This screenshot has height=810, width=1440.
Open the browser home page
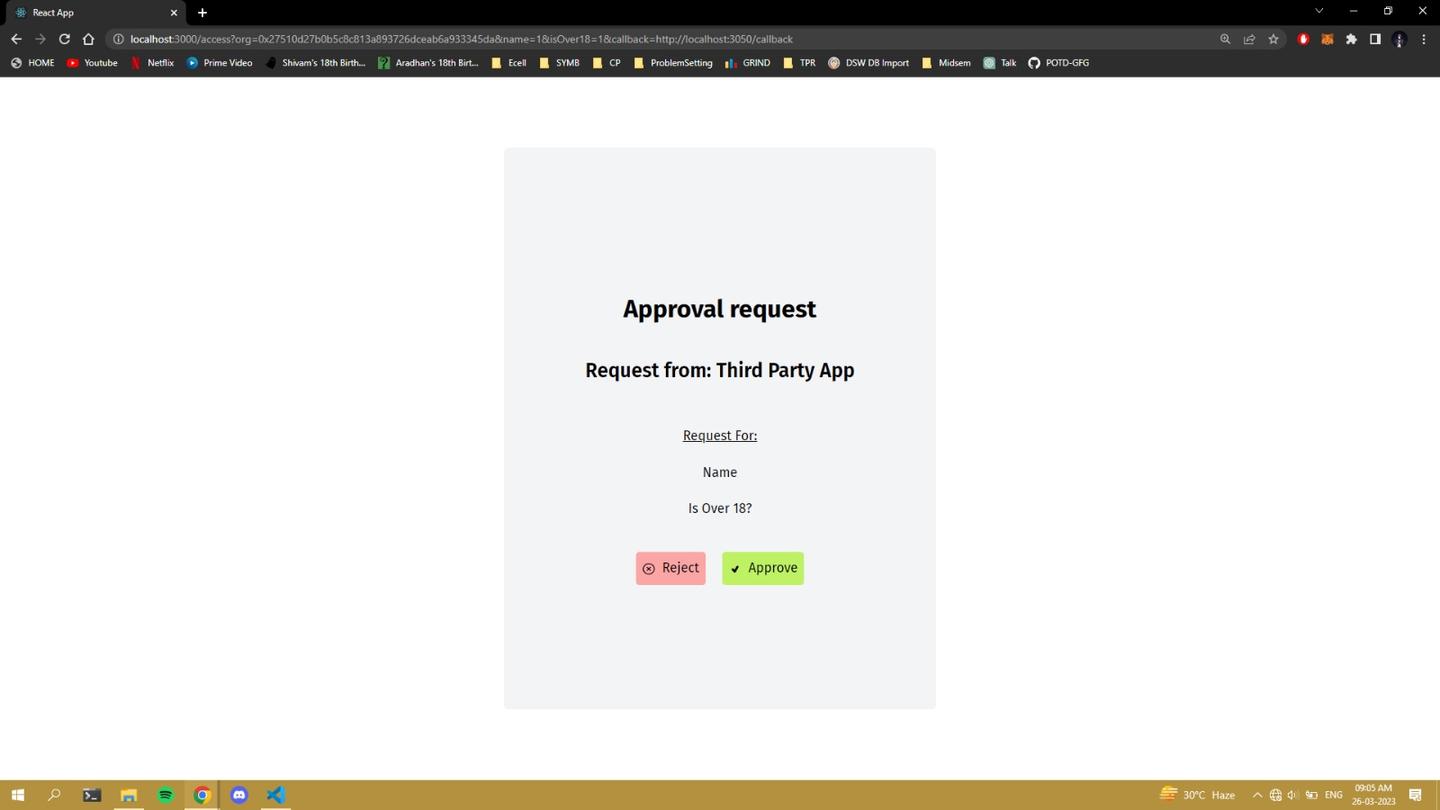click(88, 39)
